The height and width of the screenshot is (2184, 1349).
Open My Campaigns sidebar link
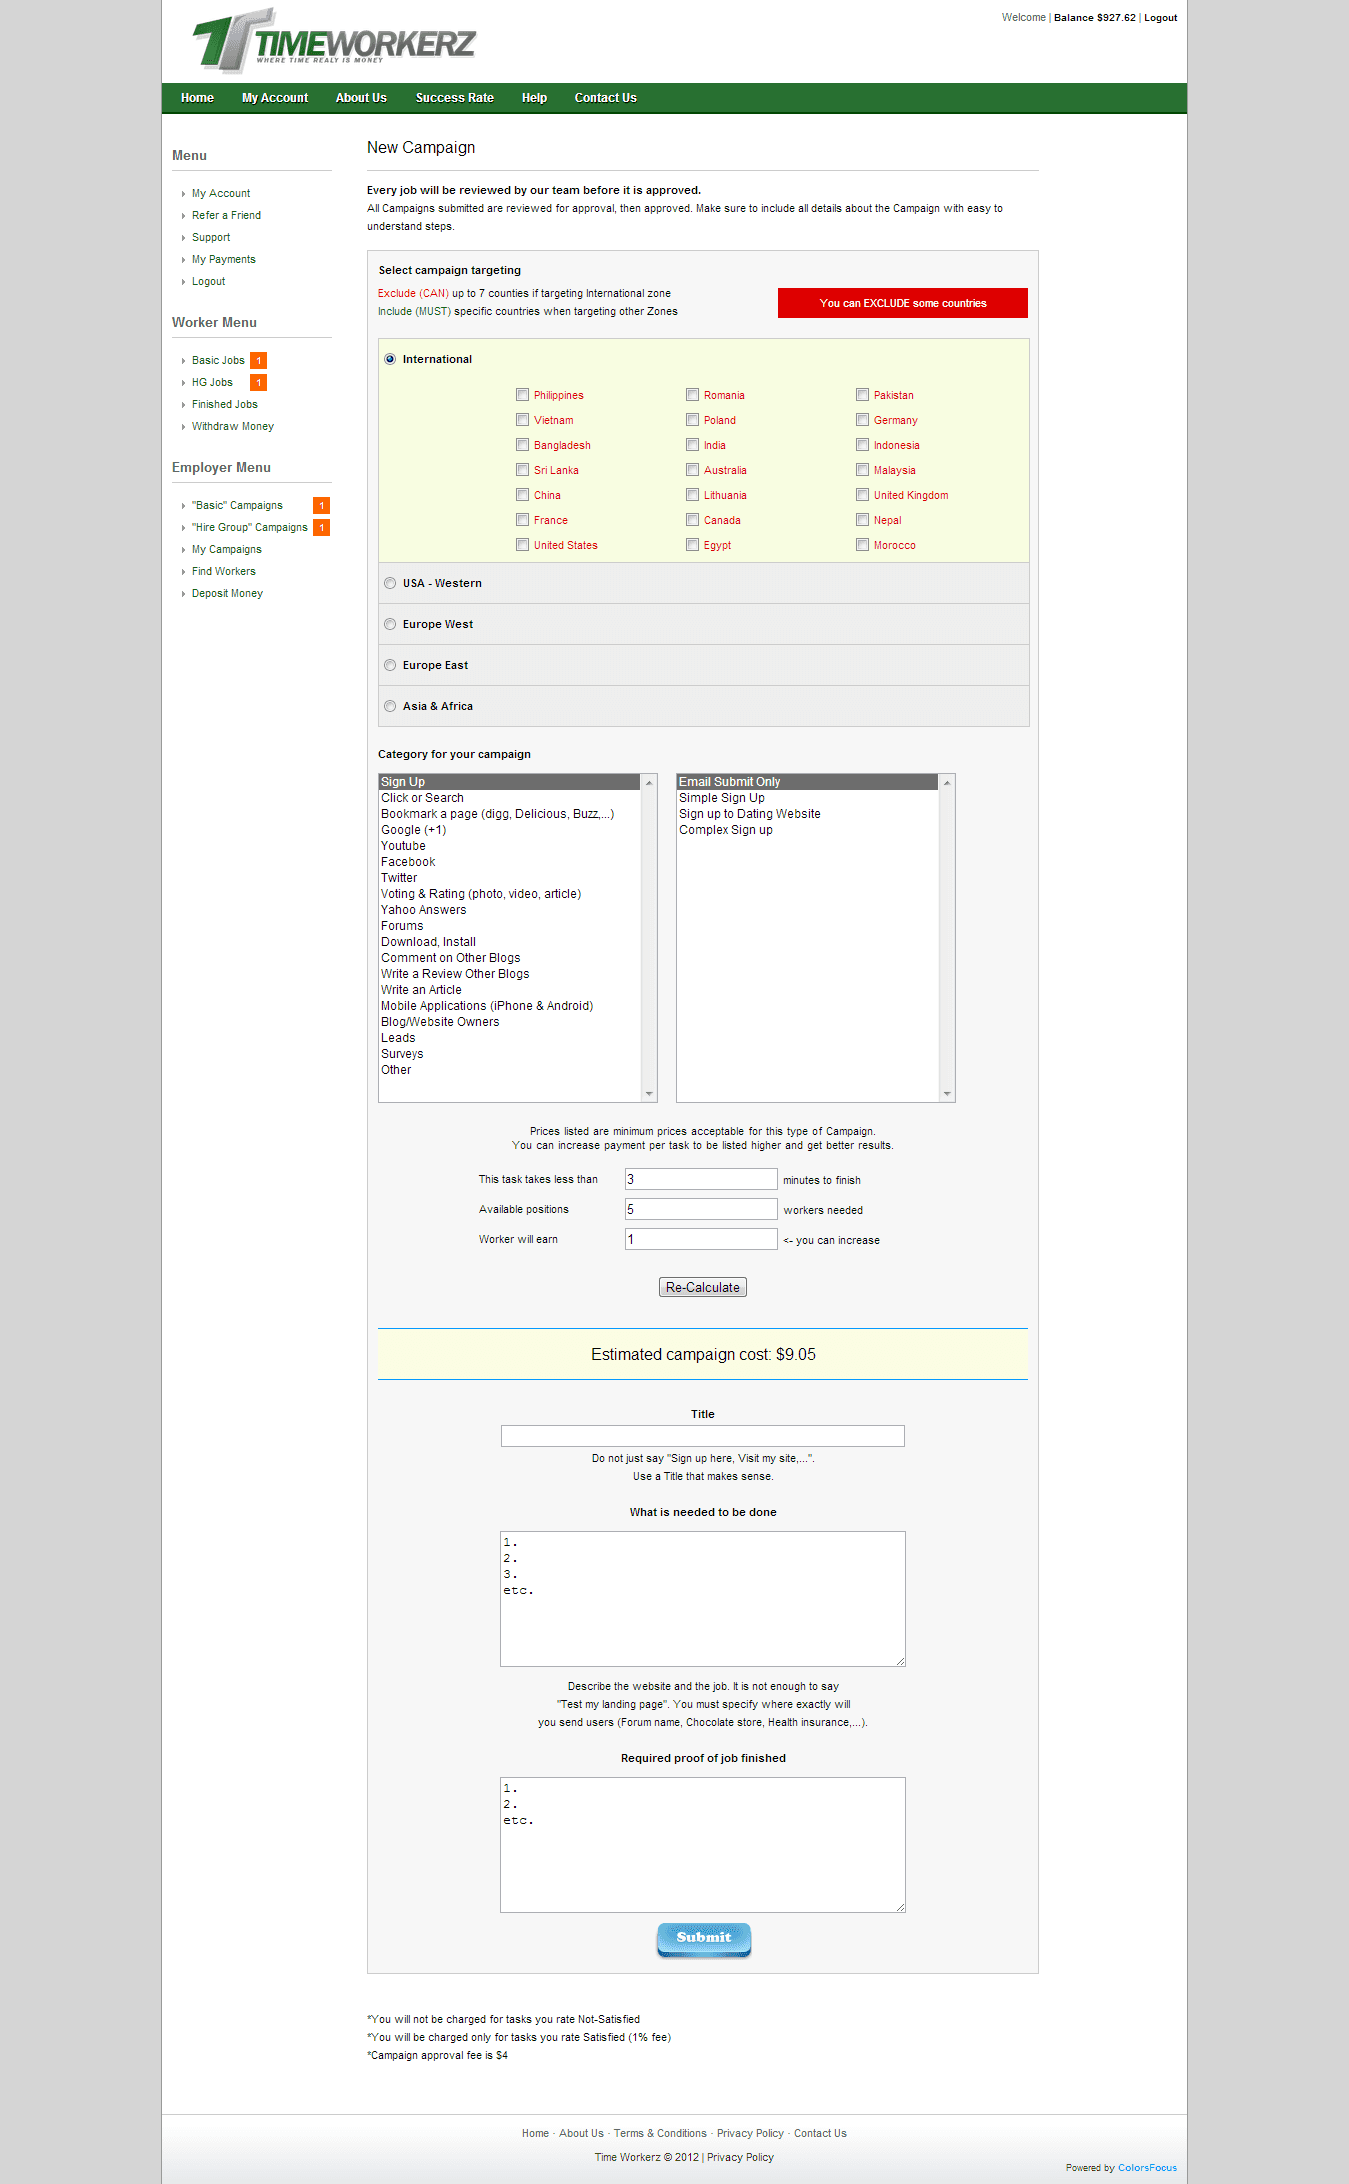click(227, 550)
